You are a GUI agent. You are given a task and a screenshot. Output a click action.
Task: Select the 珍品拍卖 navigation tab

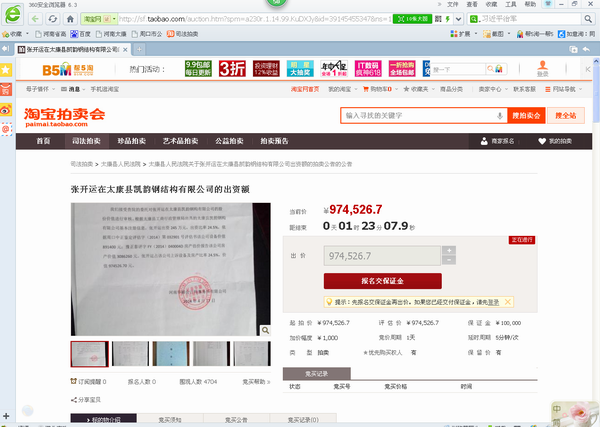132,141
